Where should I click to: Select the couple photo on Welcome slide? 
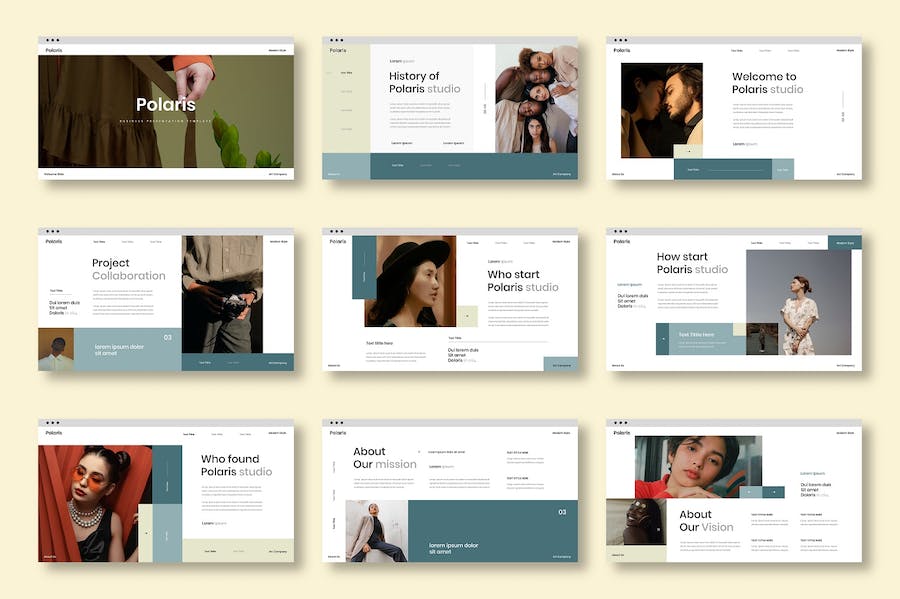click(x=661, y=110)
